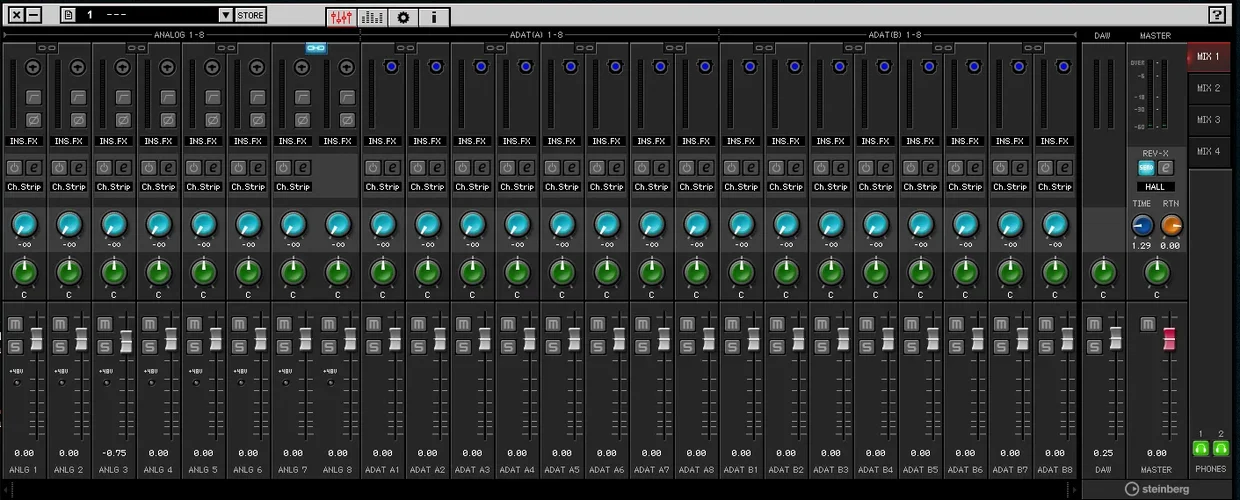Click the information 'i' icon
The width and height of the screenshot is (1240, 500).
(433, 16)
